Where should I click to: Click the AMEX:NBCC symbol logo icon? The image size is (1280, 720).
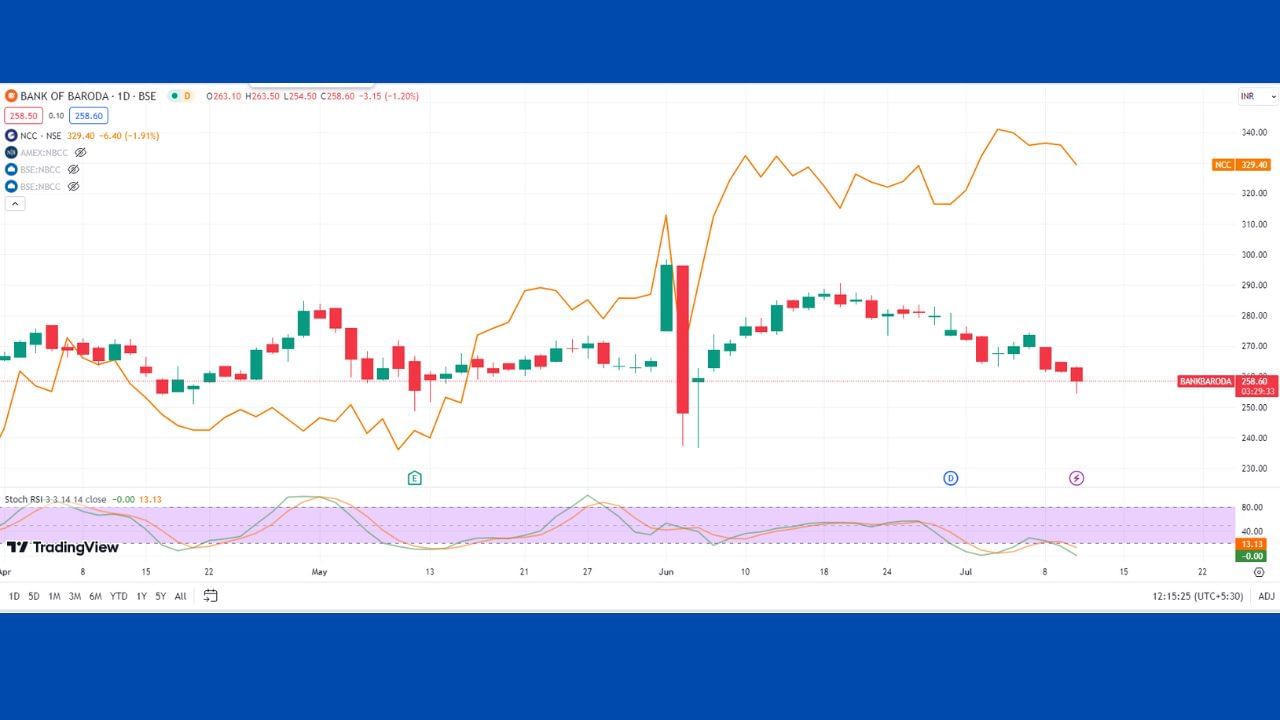click(10, 152)
